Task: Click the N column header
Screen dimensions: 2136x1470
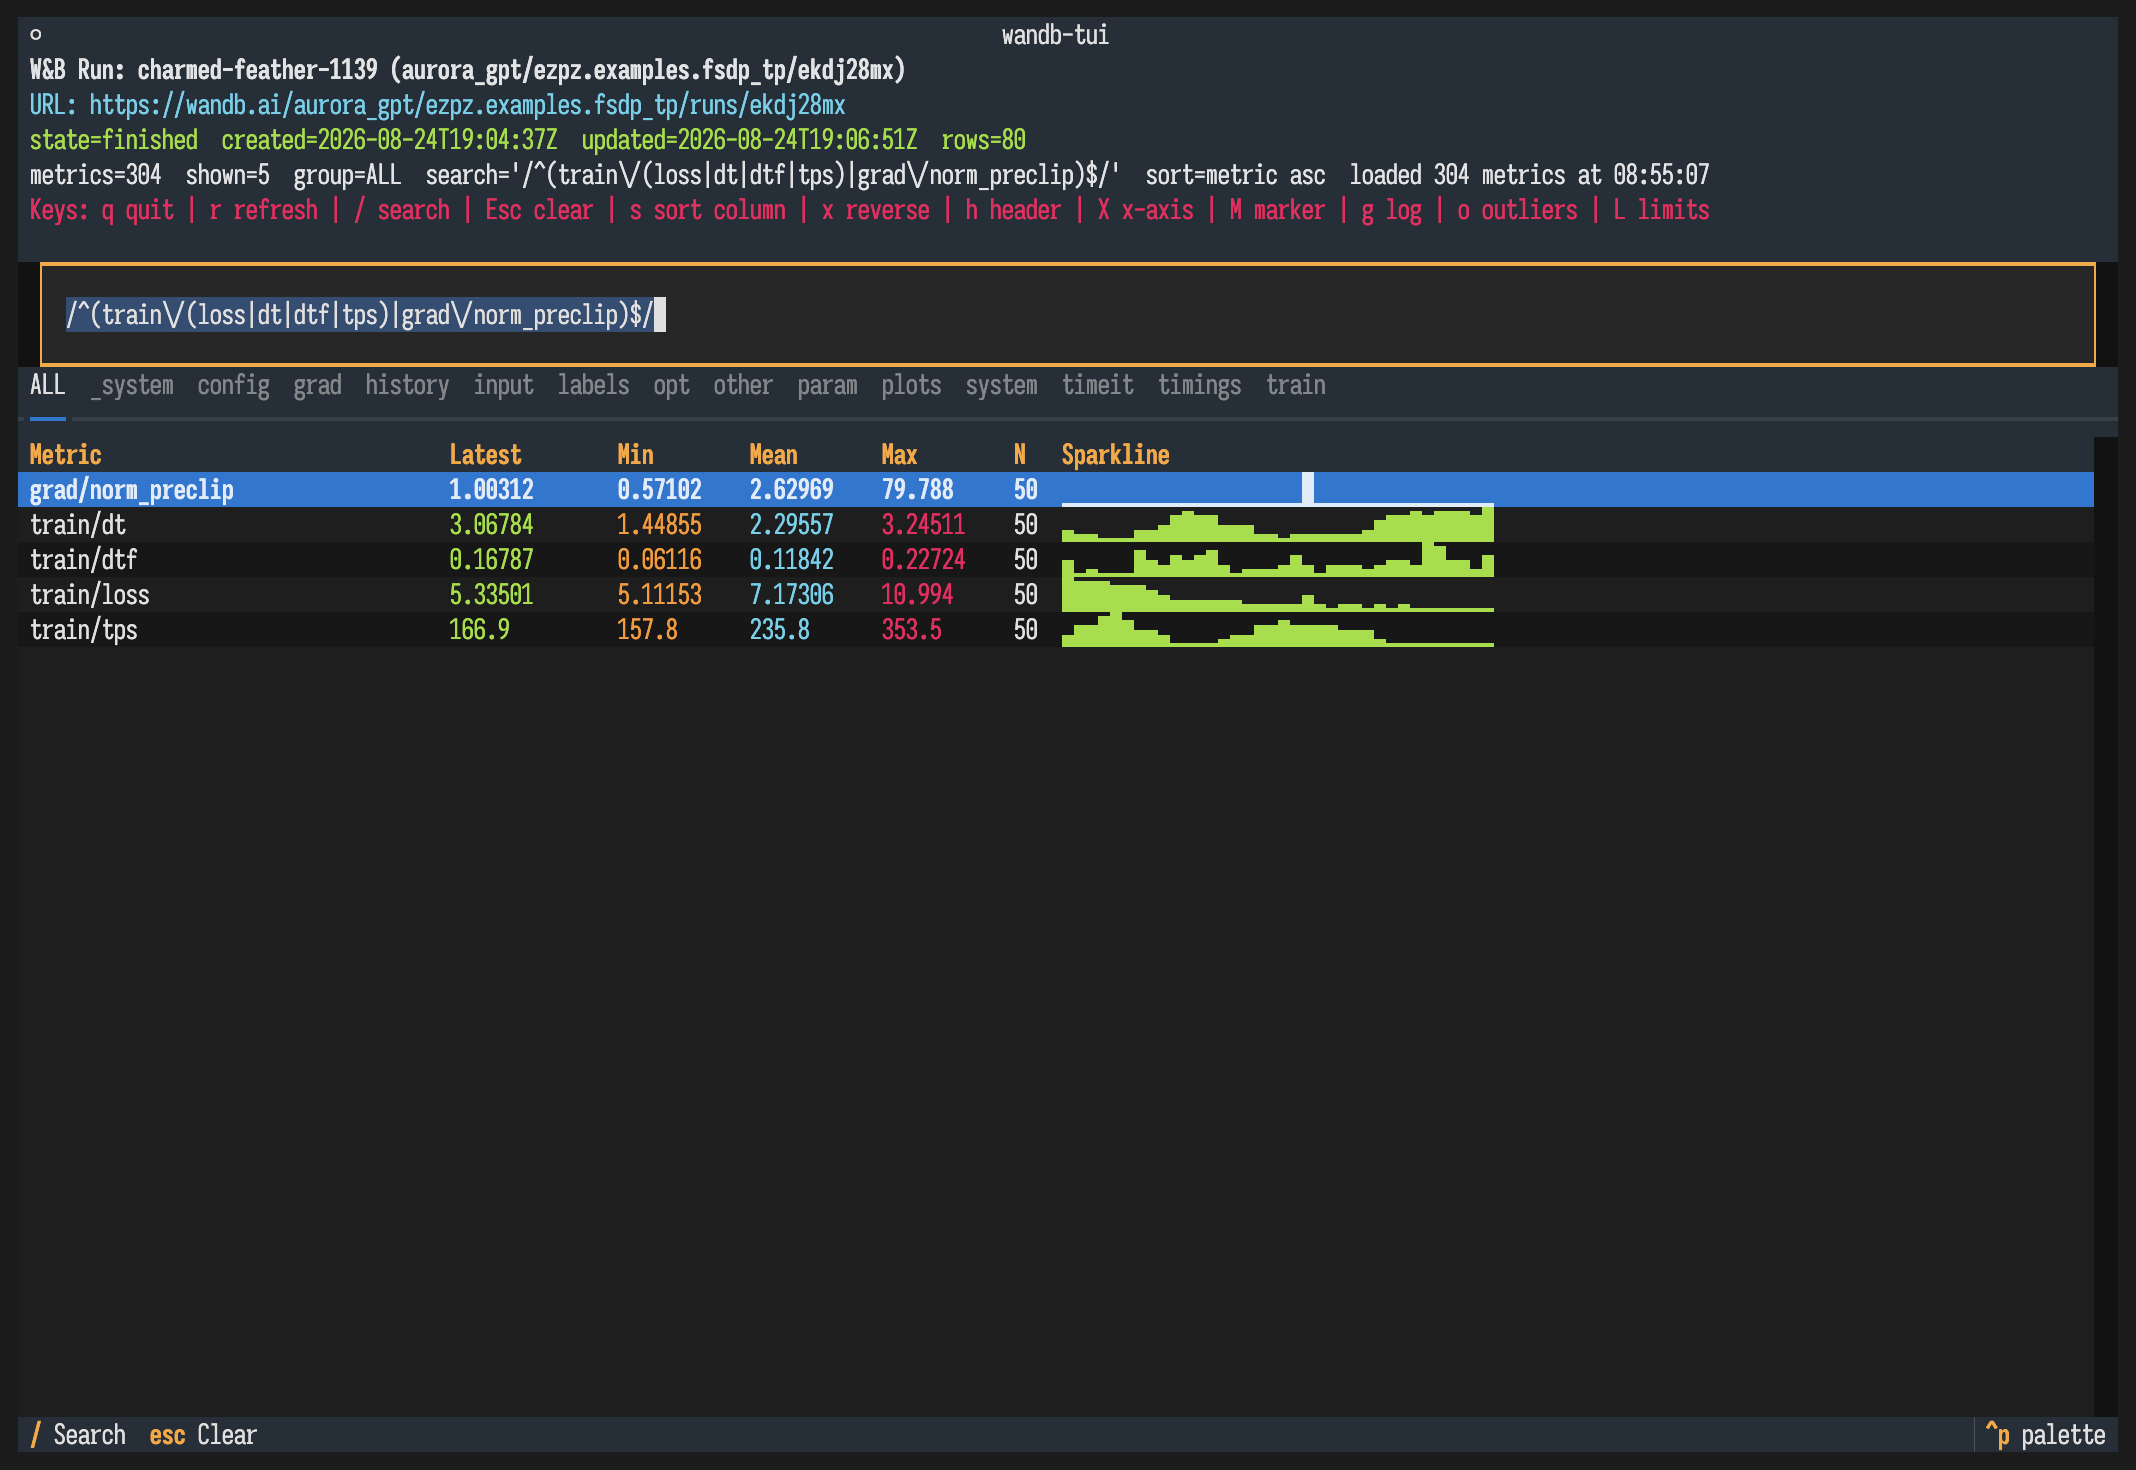Action: click(x=1020, y=455)
